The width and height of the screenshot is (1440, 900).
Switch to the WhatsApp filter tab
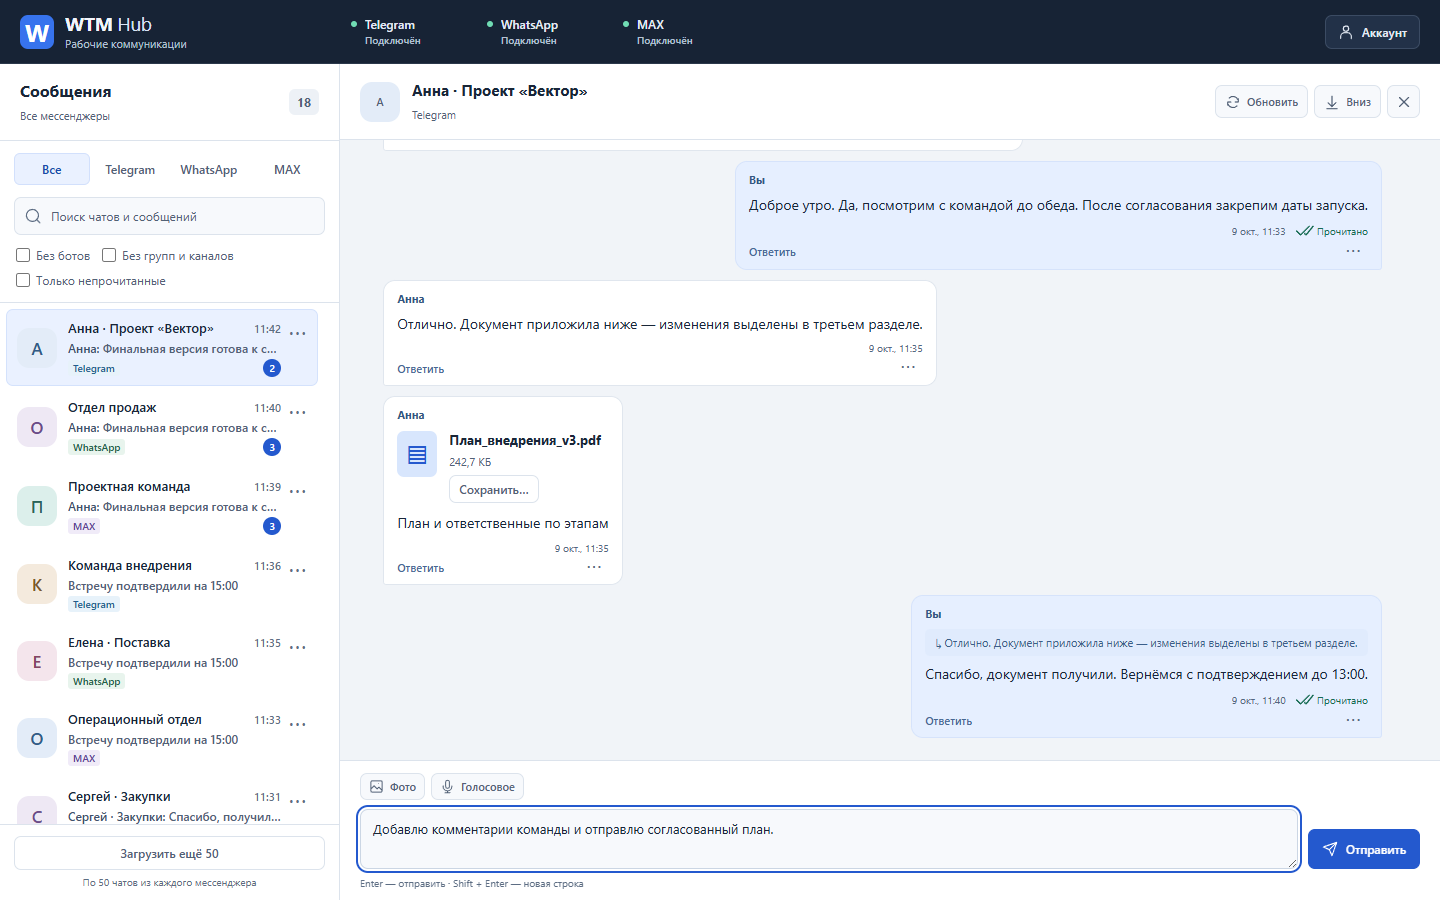pos(209,170)
